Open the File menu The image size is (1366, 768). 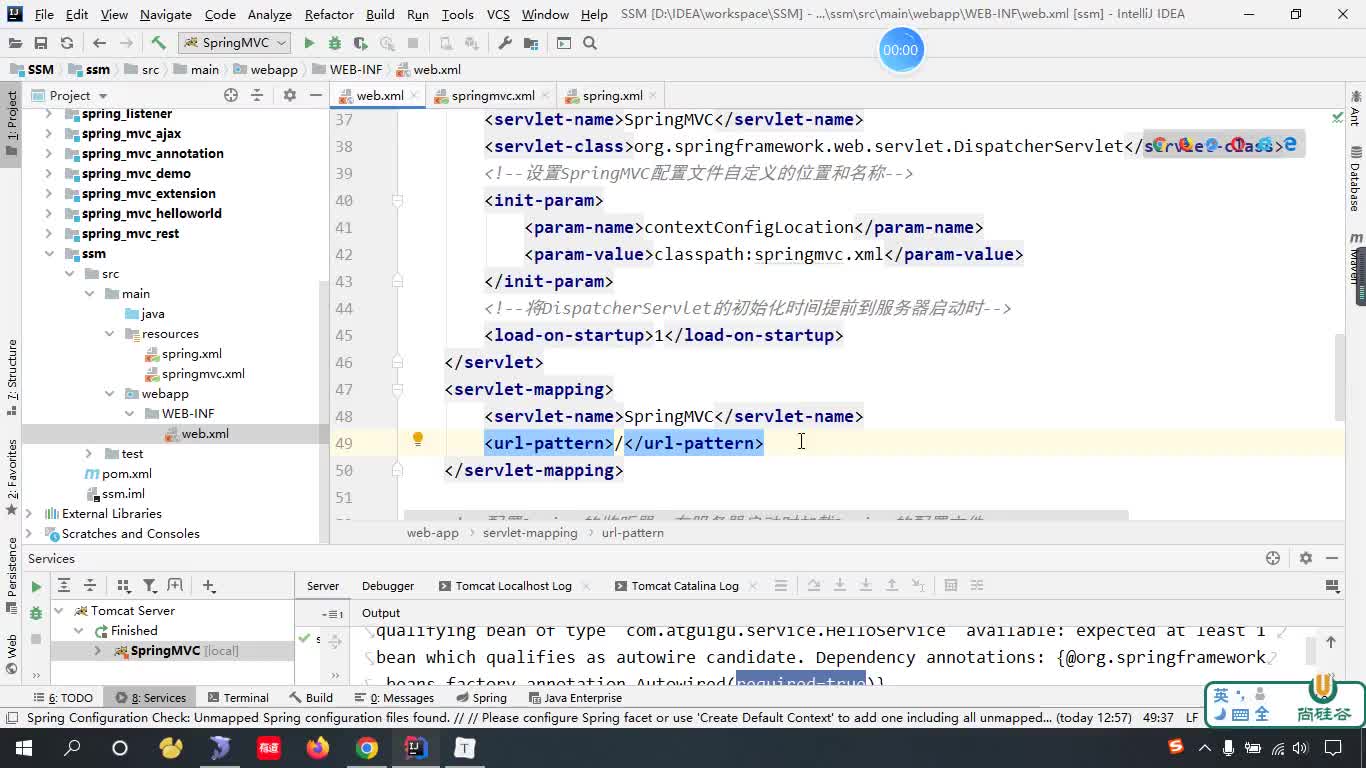pyautogui.click(x=44, y=14)
